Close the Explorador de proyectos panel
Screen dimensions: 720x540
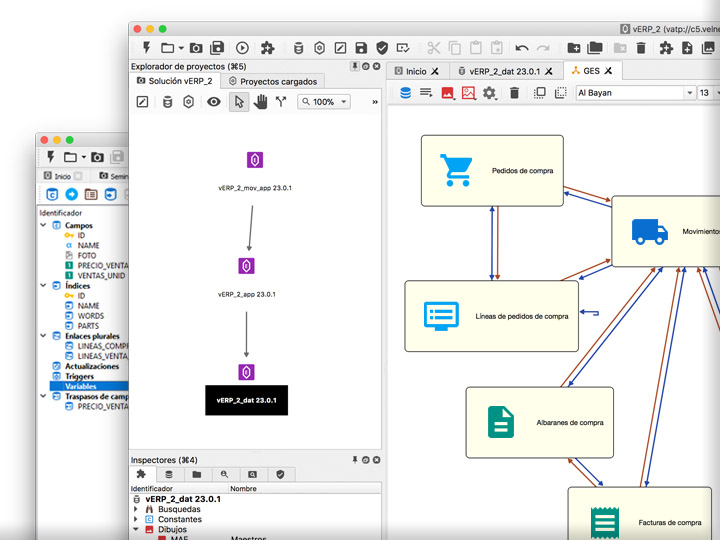click(377, 66)
